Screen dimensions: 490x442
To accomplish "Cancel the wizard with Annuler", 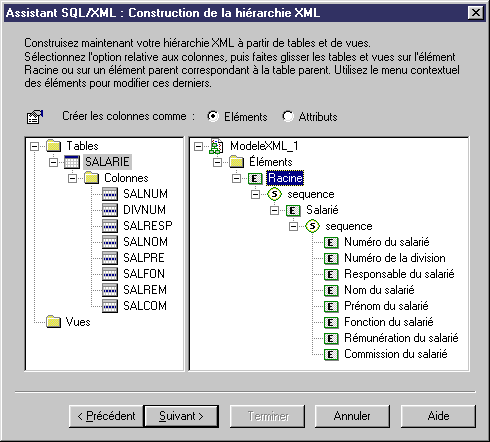I will pyautogui.click(x=352, y=416).
